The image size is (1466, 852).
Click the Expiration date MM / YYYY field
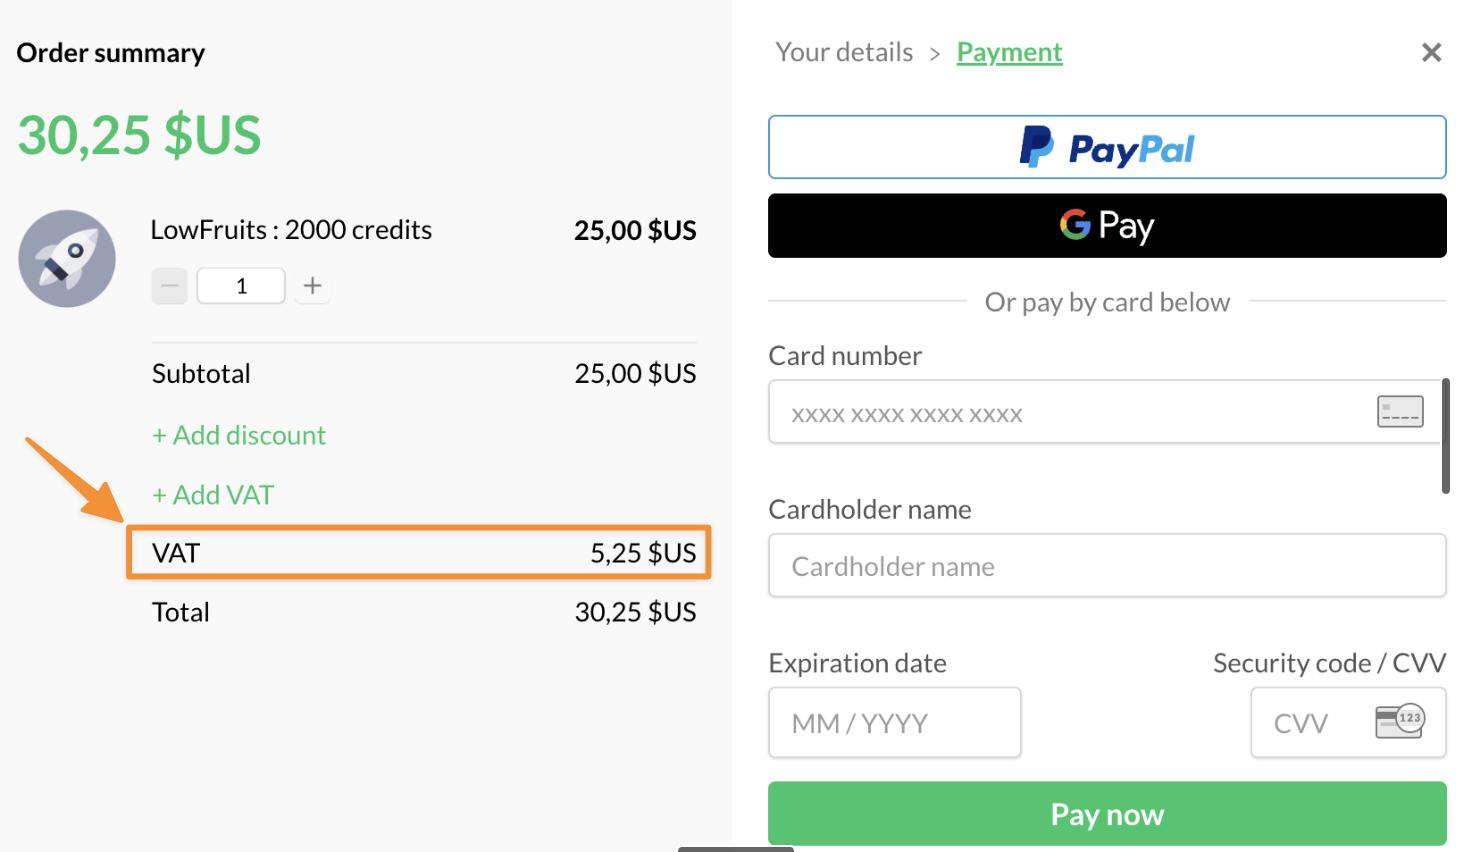(x=894, y=722)
